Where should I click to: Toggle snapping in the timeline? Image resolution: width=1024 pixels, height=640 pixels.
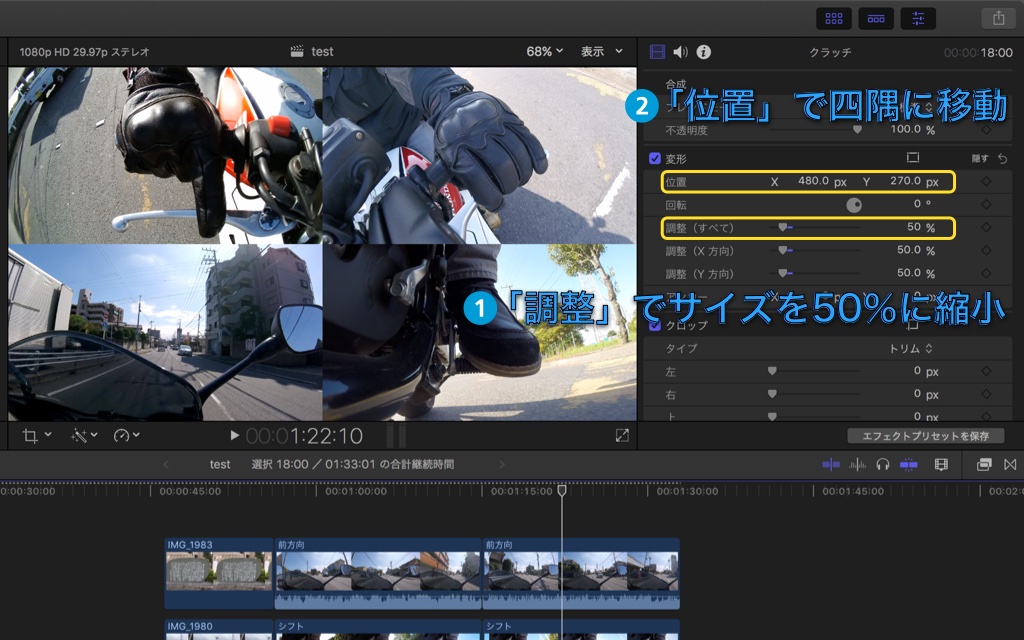908,464
